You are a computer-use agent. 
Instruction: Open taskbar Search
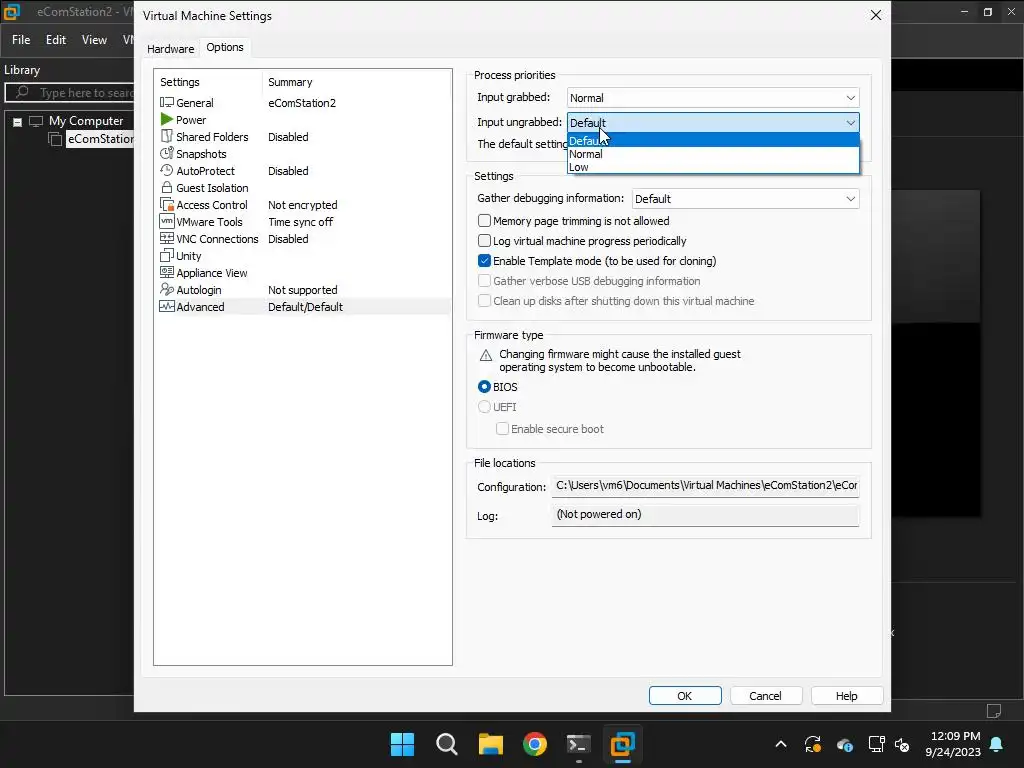(447, 744)
